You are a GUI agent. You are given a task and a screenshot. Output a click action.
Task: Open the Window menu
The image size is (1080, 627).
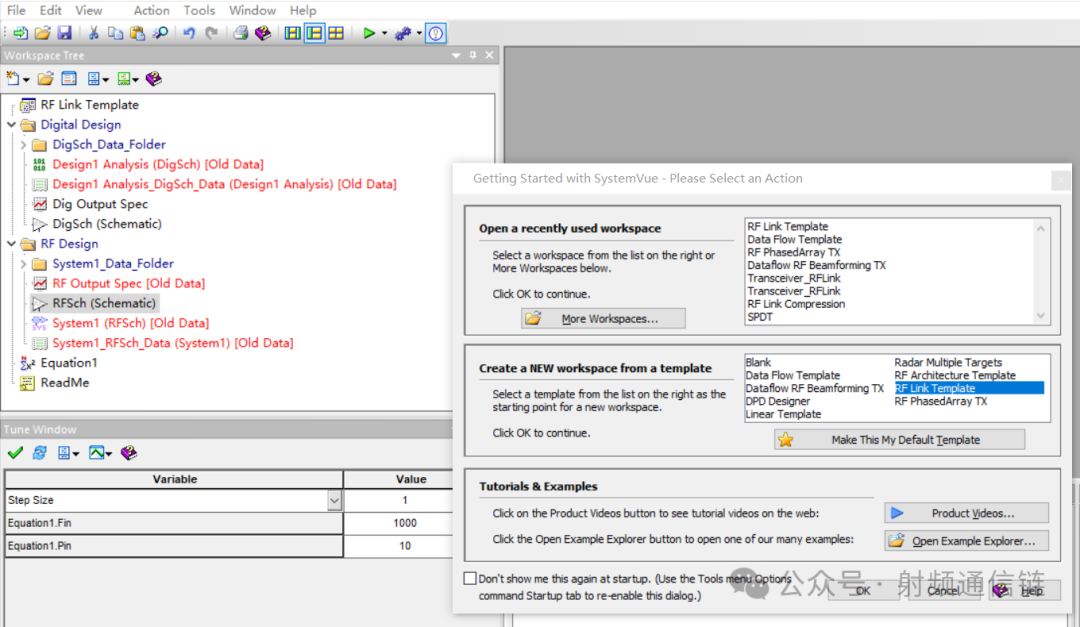pos(252,10)
